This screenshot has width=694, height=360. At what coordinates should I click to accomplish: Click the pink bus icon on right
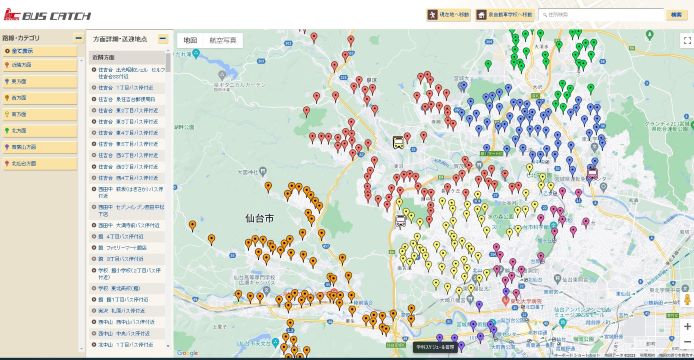[592, 173]
